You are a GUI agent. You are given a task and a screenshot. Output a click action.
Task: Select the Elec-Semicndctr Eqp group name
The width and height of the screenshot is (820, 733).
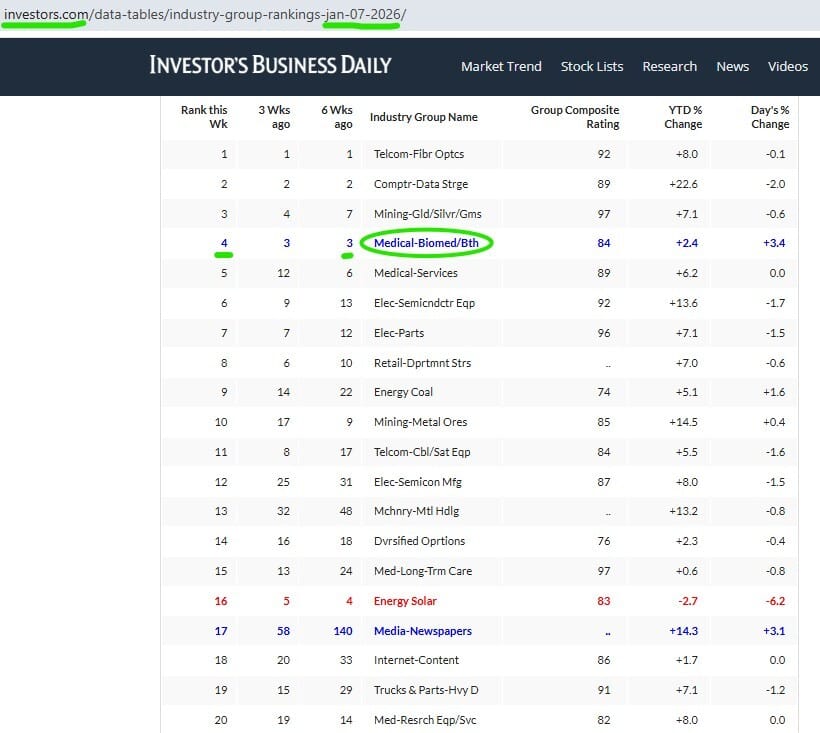(x=424, y=303)
